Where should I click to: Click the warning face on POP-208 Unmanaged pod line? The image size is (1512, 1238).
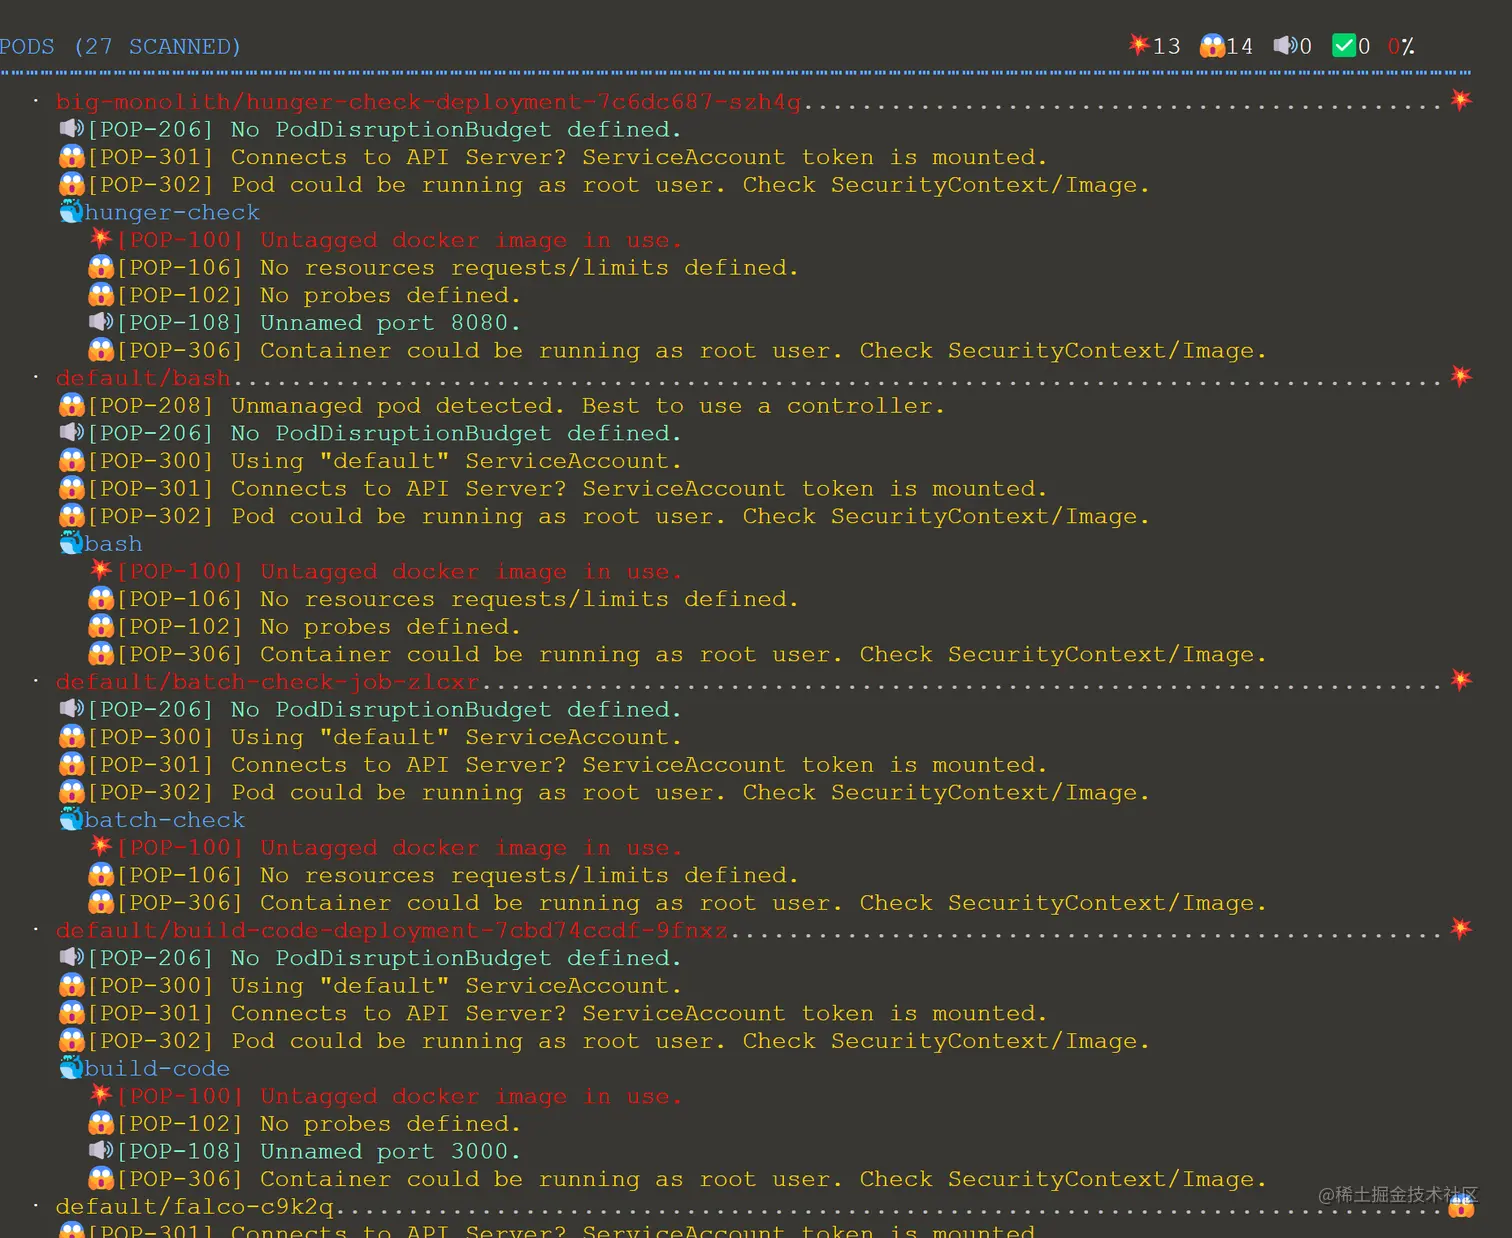click(x=71, y=405)
